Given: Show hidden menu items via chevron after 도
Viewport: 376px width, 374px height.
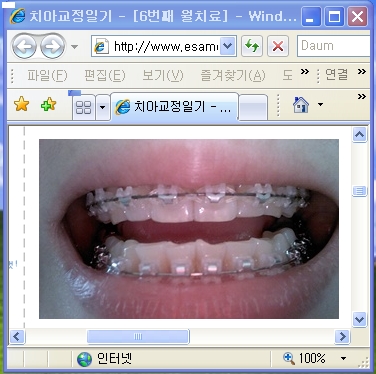Looking at the screenshot, I should tap(304, 71).
